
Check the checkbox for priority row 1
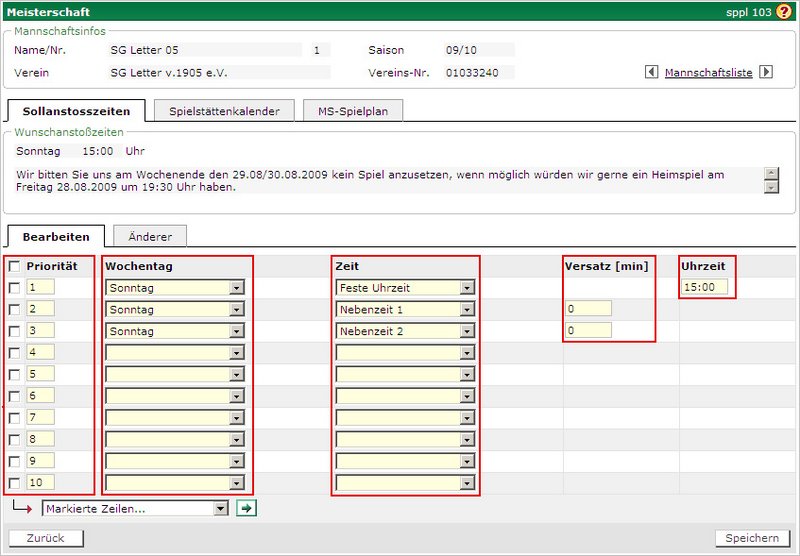(13, 288)
